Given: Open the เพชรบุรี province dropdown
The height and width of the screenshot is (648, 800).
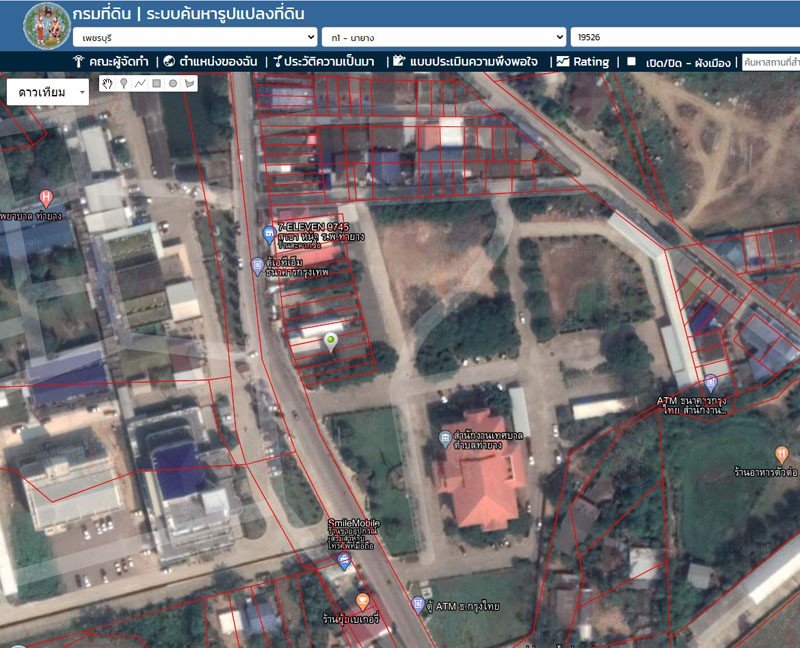Looking at the screenshot, I should pyautogui.click(x=194, y=38).
